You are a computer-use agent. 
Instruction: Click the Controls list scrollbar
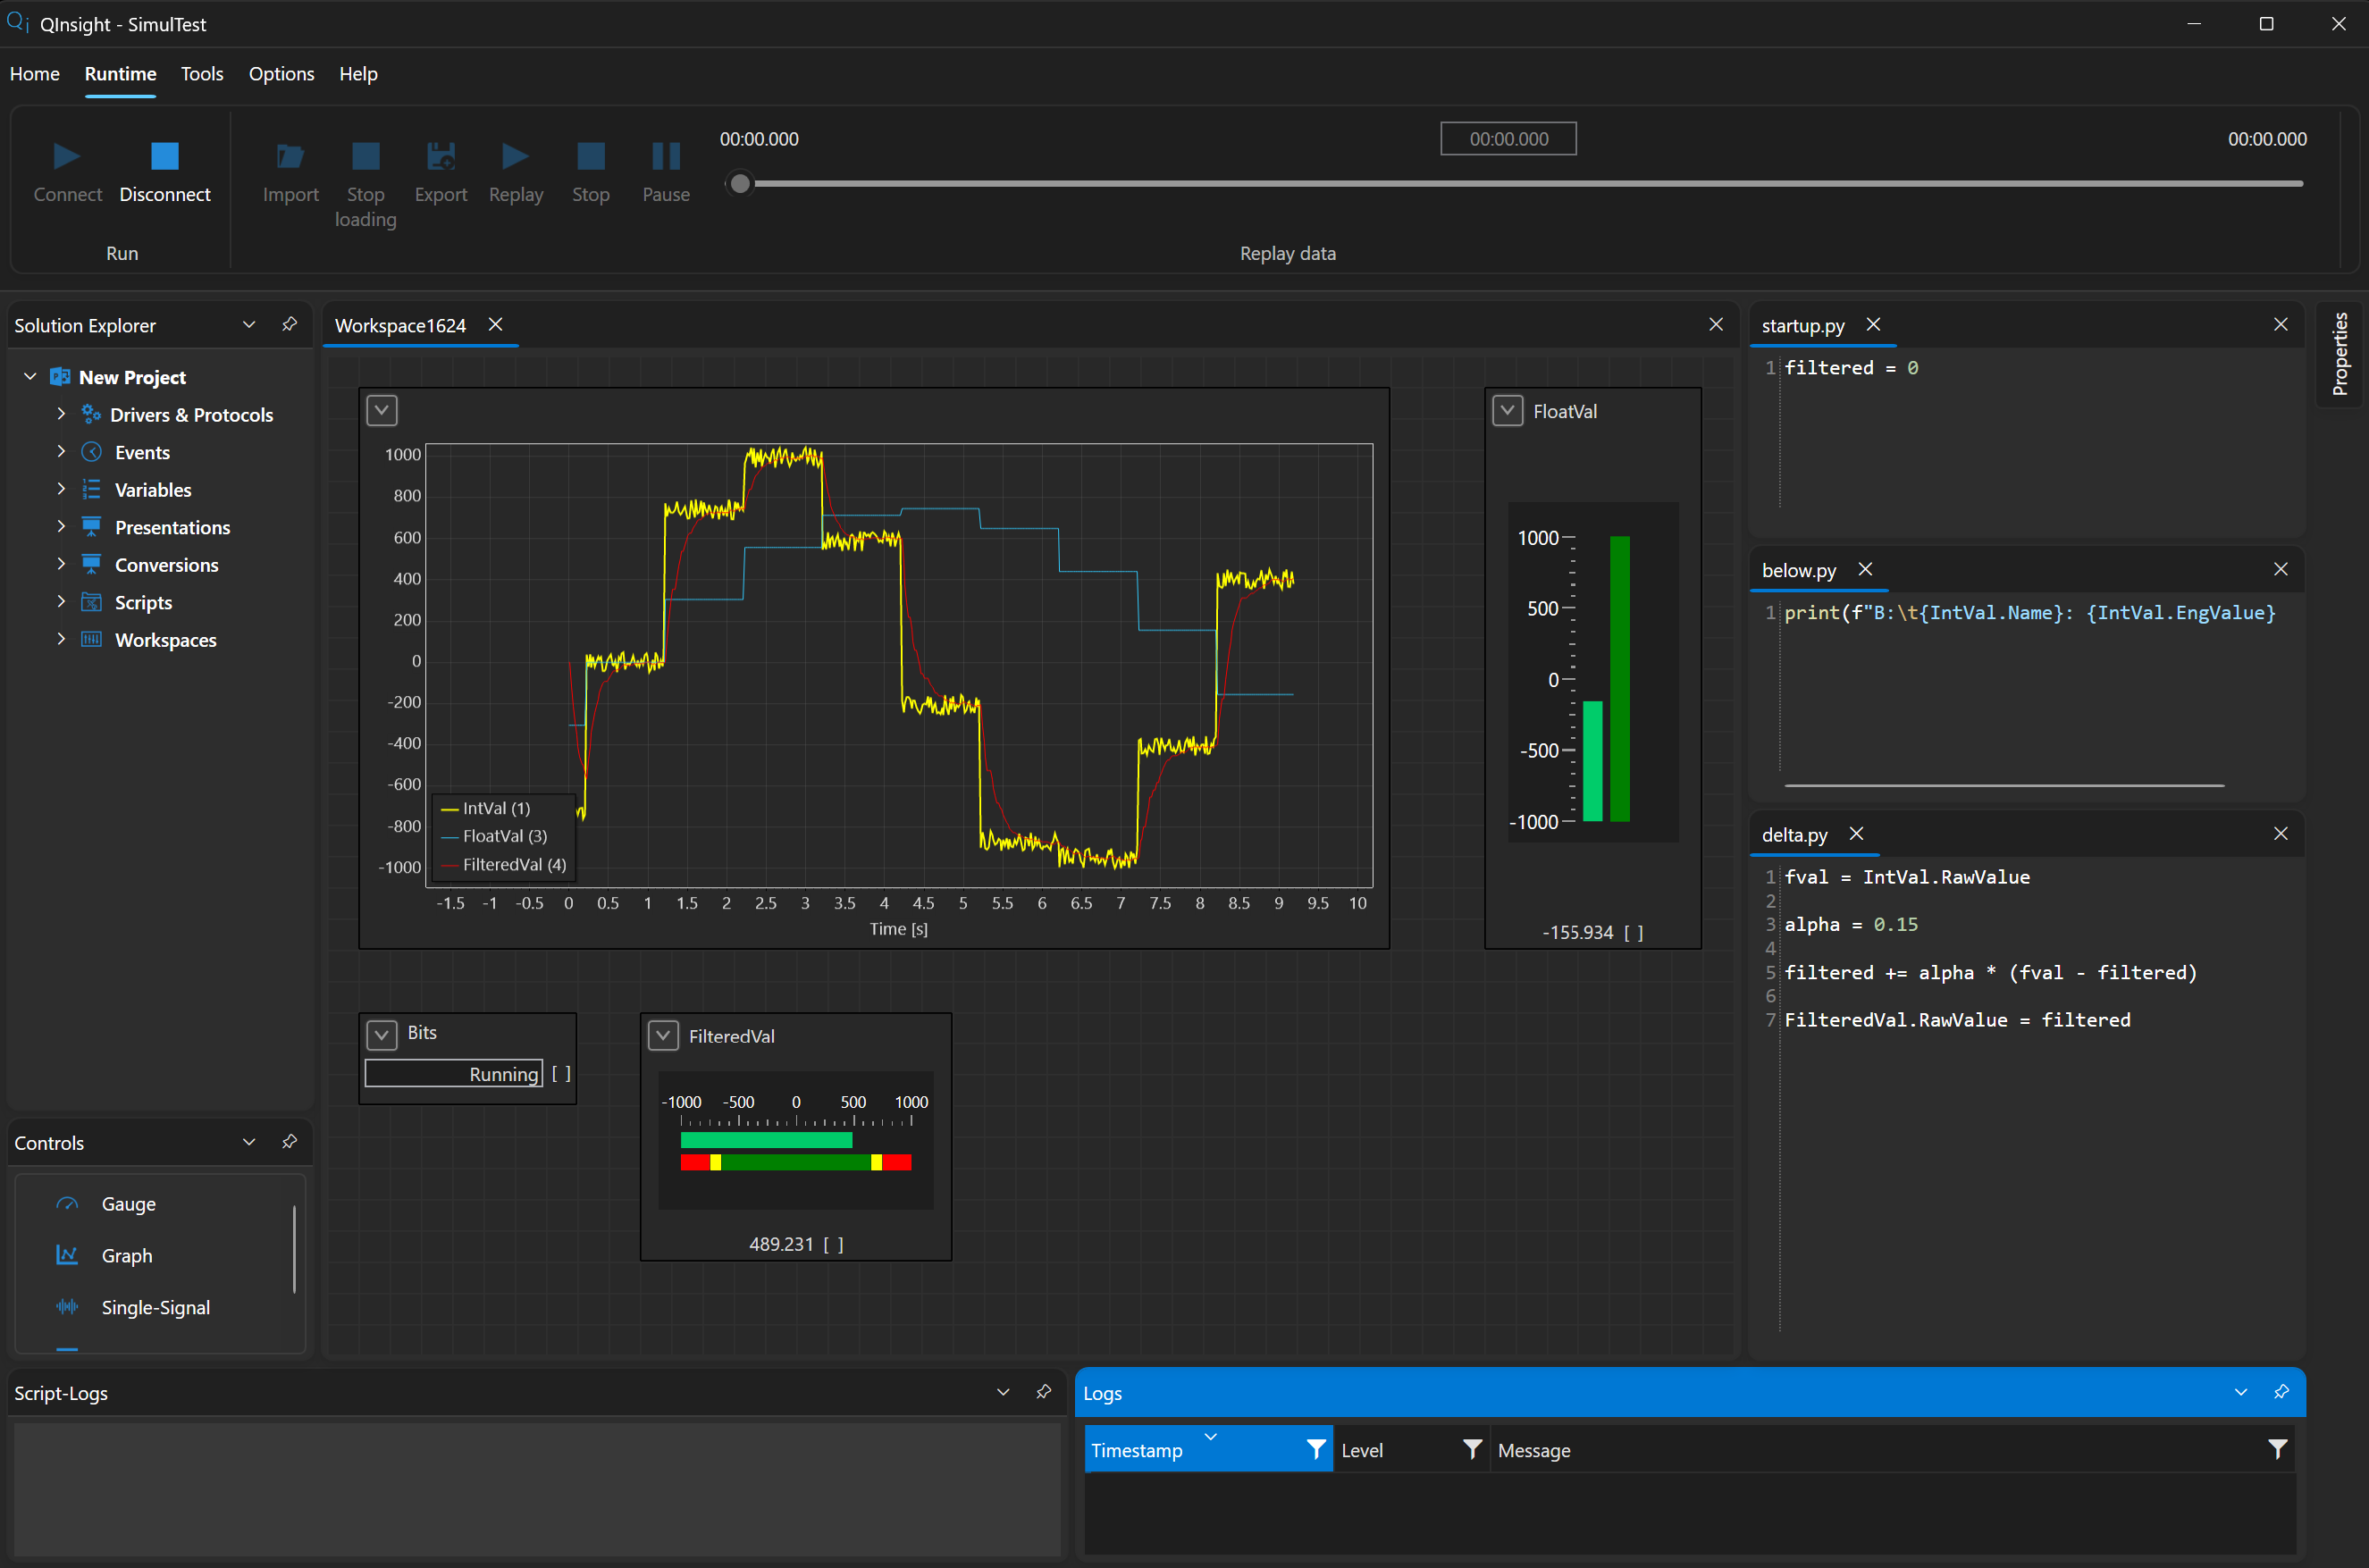294,1249
